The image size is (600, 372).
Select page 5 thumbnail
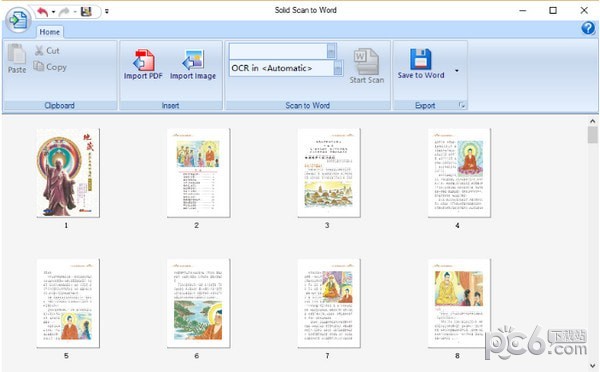click(68, 303)
